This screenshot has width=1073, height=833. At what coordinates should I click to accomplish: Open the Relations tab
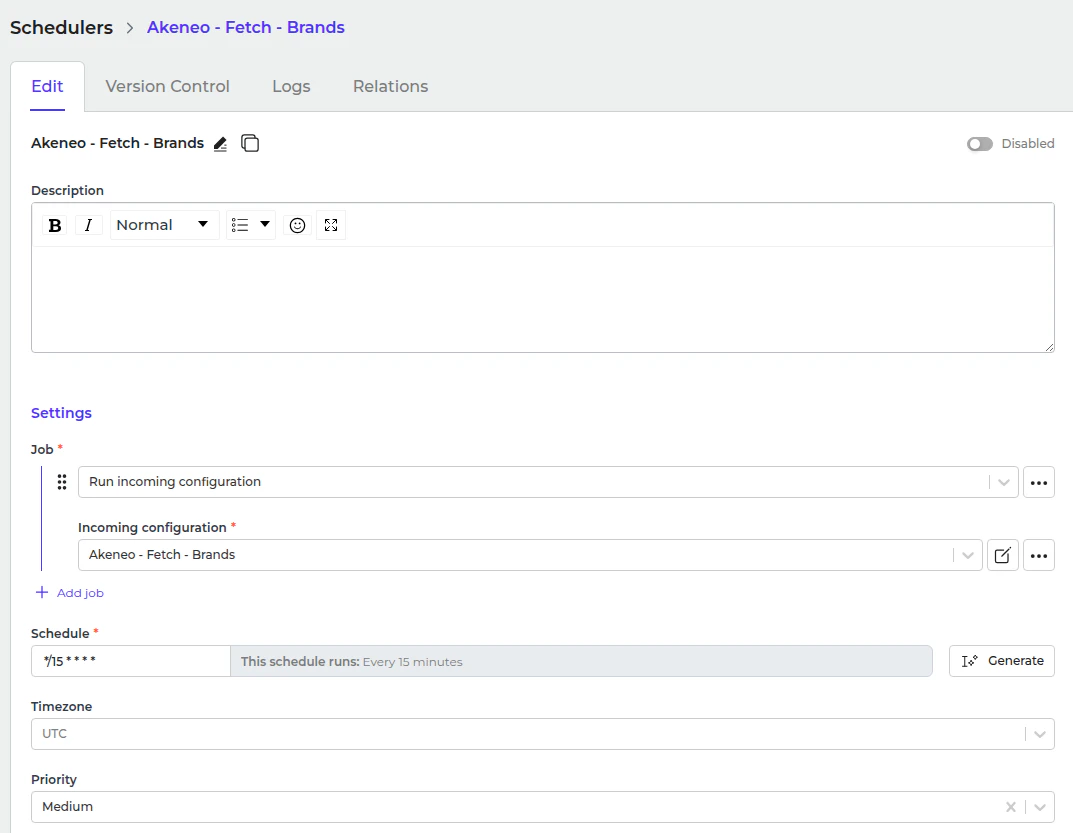[391, 86]
